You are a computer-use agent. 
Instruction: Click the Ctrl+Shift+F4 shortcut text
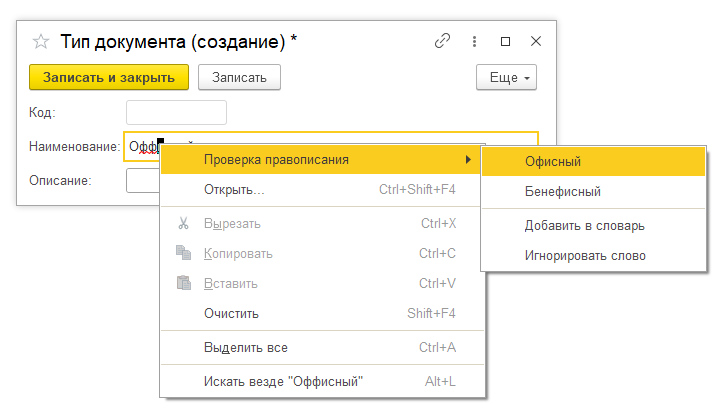(417, 190)
